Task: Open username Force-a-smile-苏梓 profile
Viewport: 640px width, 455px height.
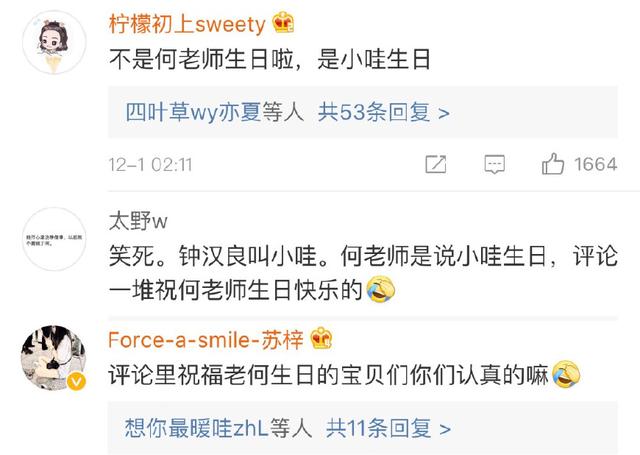Action: (x=206, y=340)
